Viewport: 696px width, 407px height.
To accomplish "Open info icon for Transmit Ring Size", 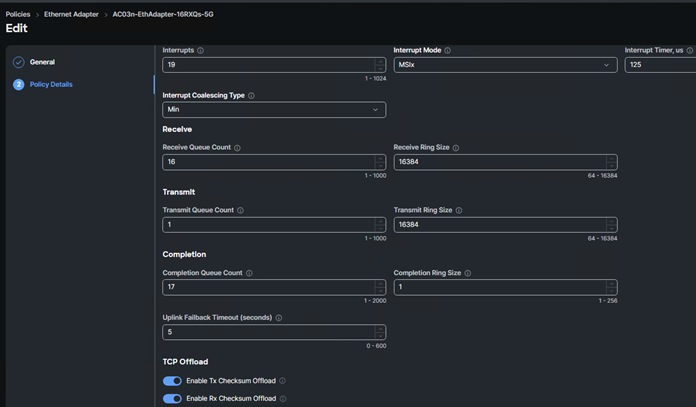I will pos(459,210).
